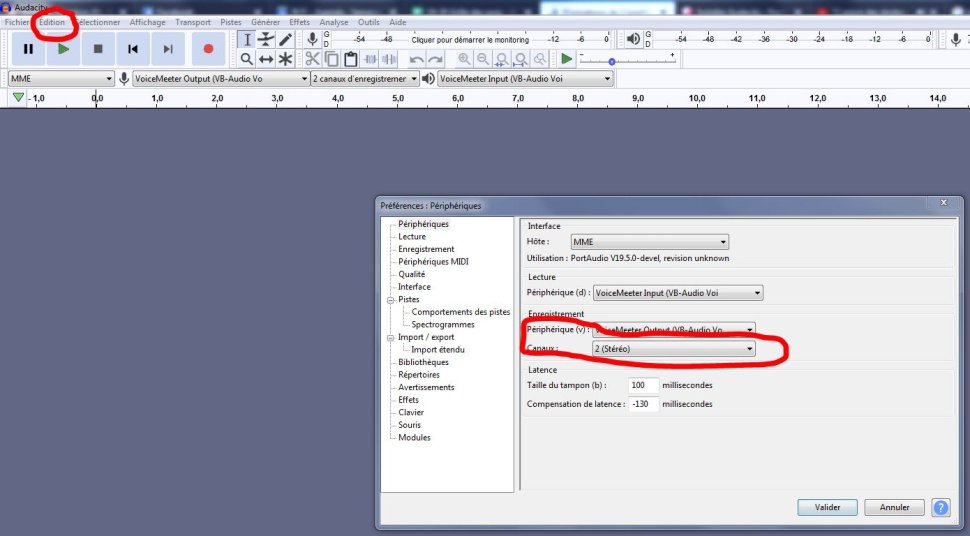Image resolution: width=970 pixels, height=536 pixels.
Task: Click Fit project to width icon
Action: [x=521, y=59]
